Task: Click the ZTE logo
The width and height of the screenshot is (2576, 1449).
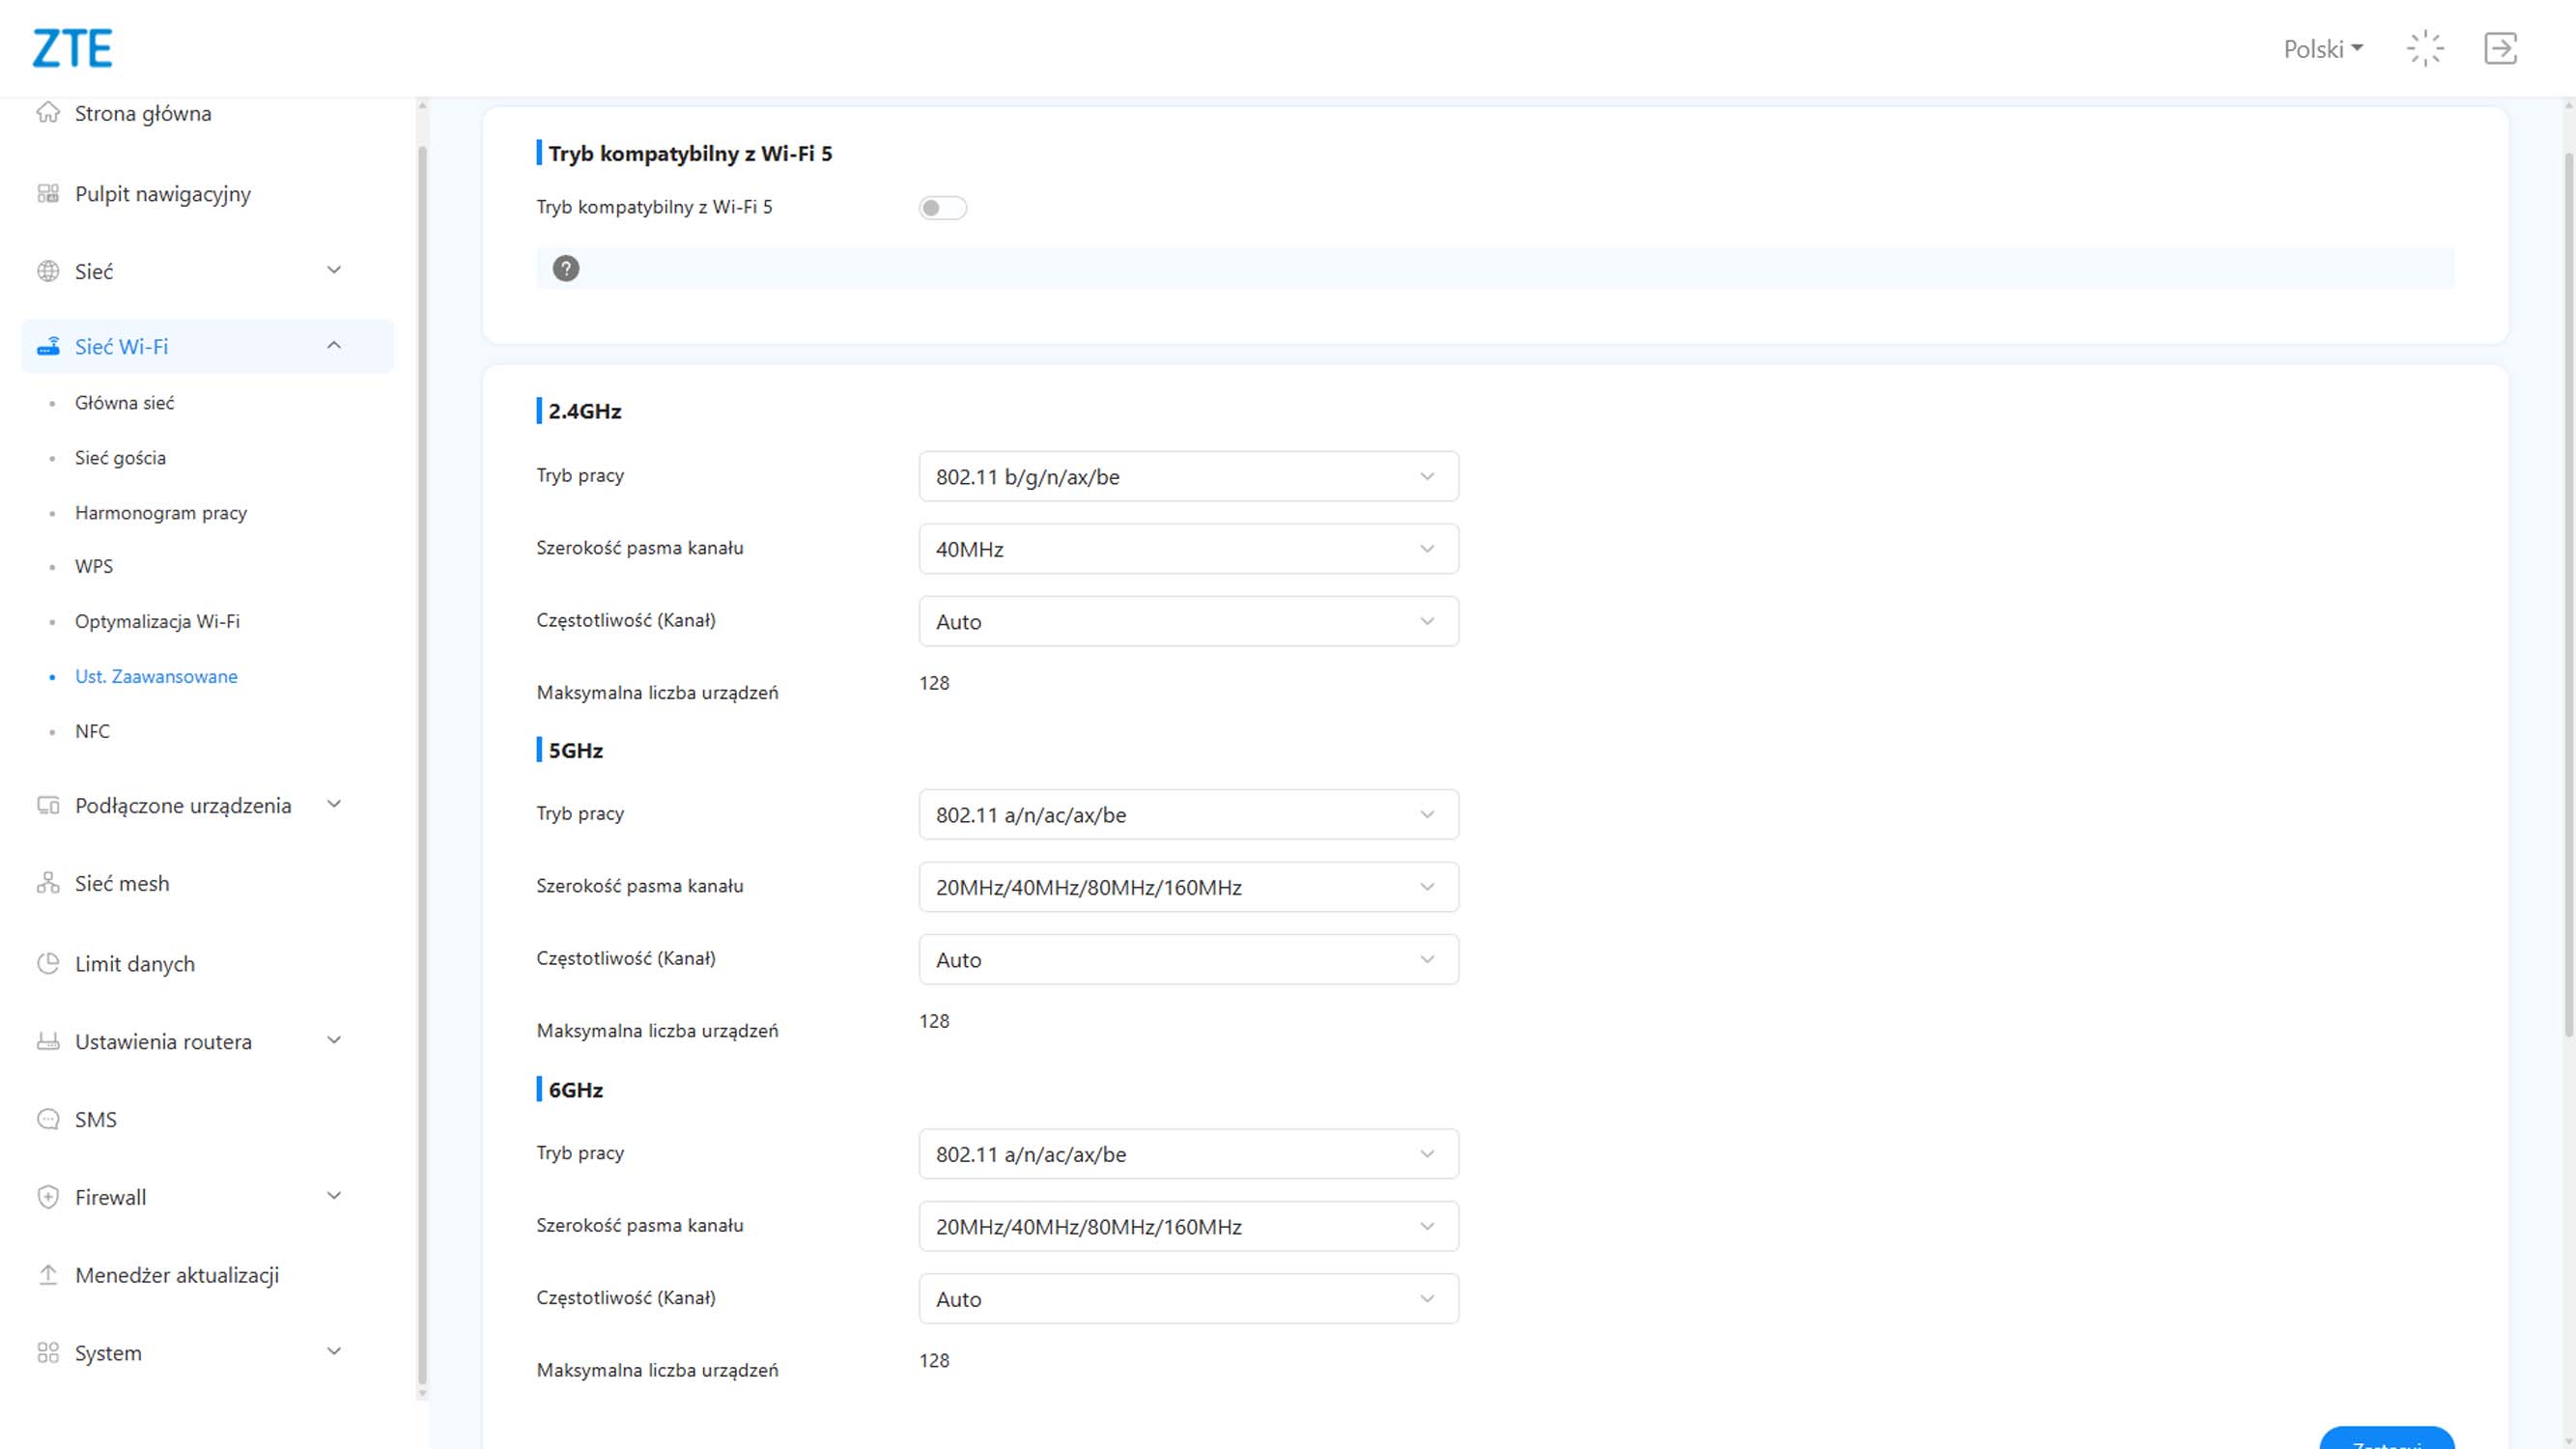Action: 72,48
